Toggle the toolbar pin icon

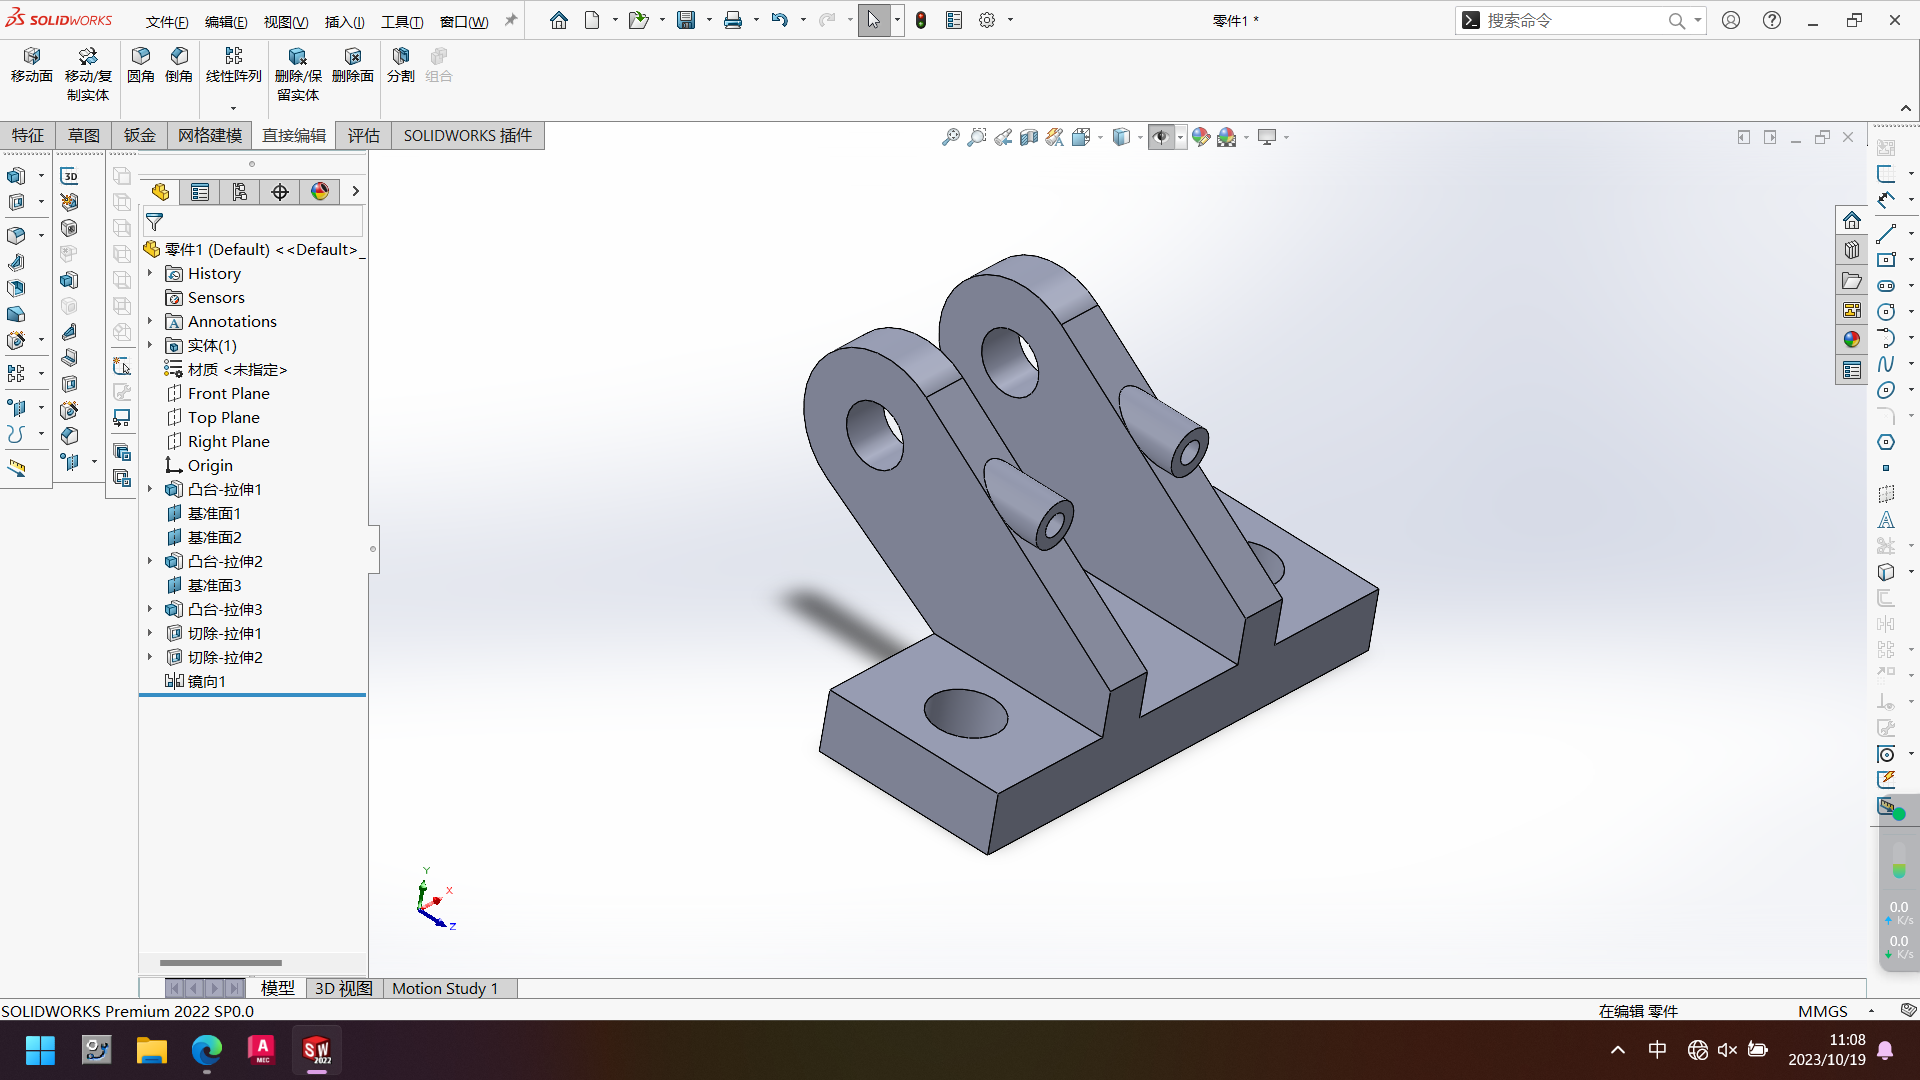point(511,20)
